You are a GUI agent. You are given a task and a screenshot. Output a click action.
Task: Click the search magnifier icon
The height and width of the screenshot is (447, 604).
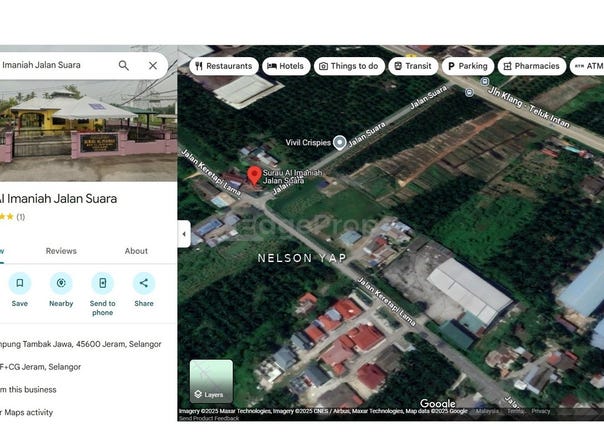pos(124,66)
